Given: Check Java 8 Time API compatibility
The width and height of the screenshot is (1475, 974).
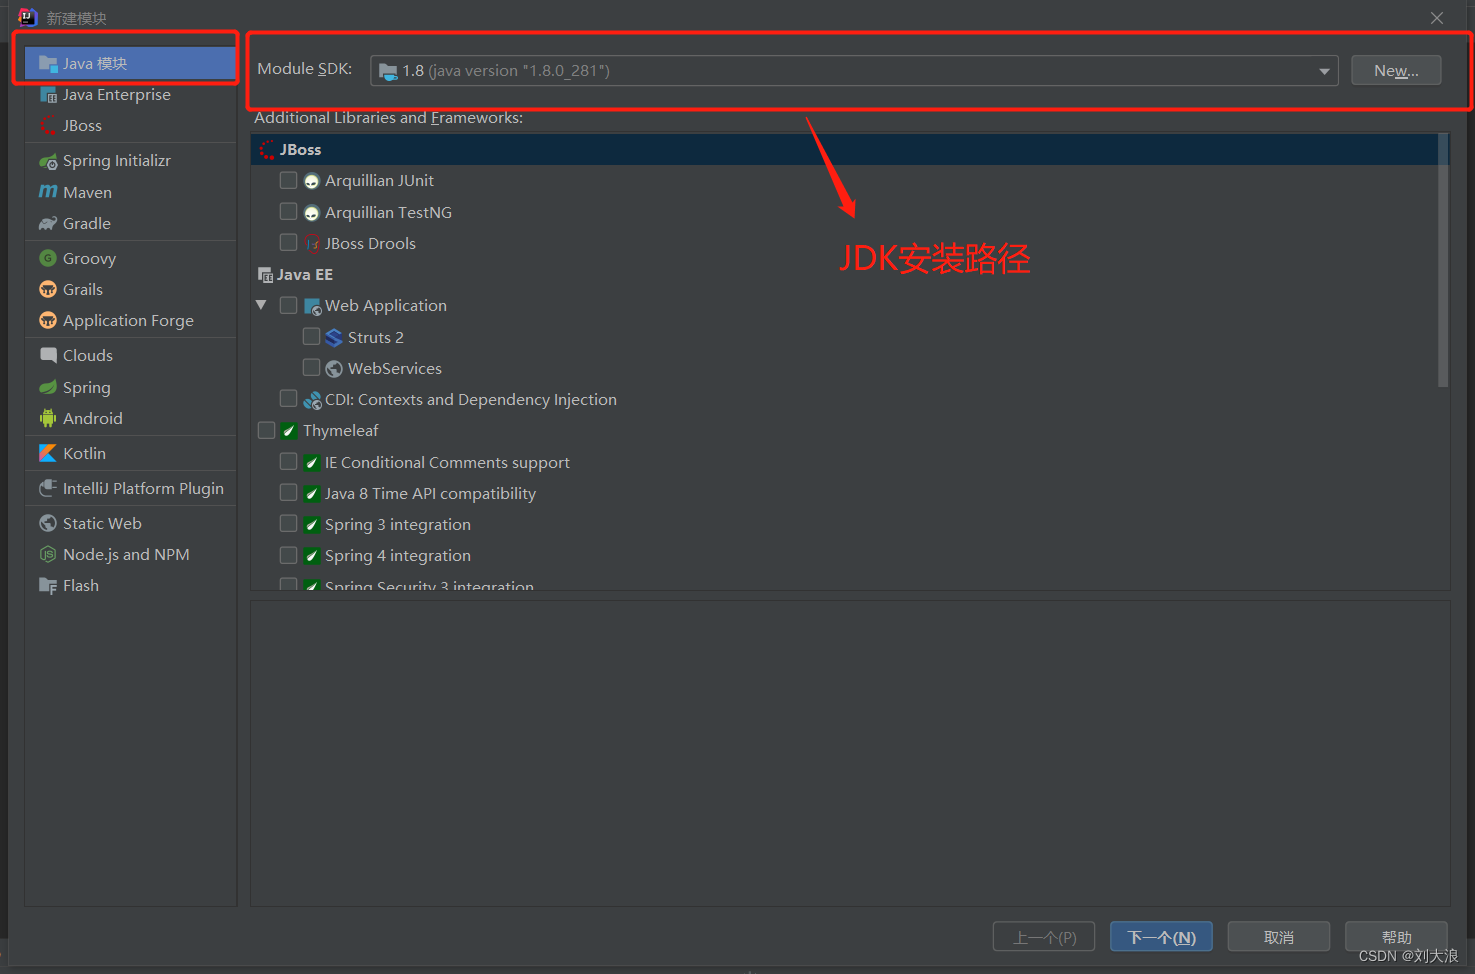Looking at the screenshot, I should (x=288, y=493).
